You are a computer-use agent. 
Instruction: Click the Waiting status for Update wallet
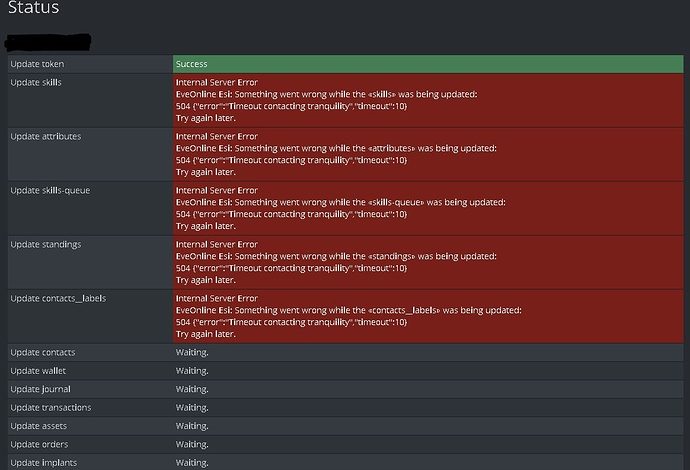pyautogui.click(x=192, y=371)
